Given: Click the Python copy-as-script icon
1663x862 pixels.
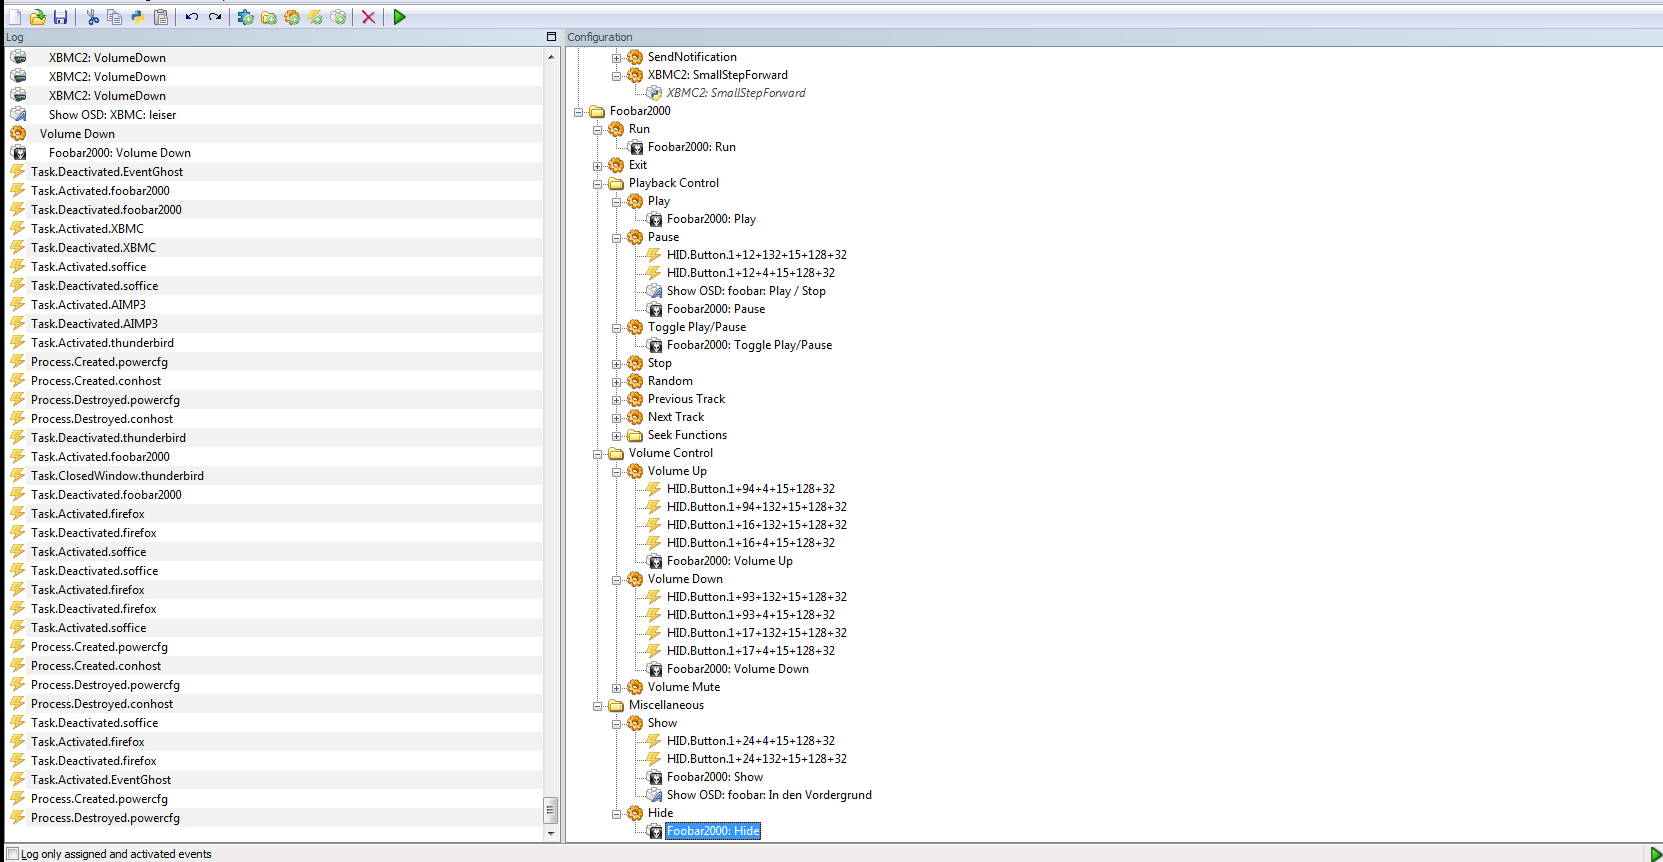Looking at the screenshot, I should (x=137, y=17).
